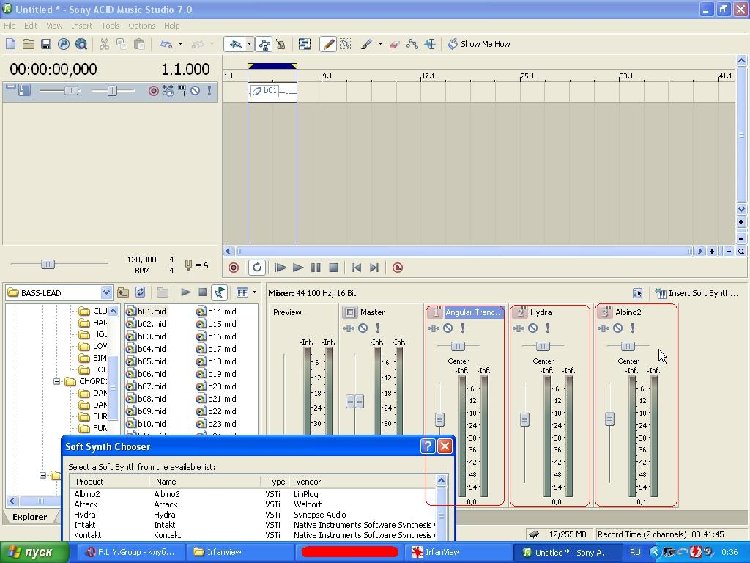Open track FX on the first track header

[168, 90]
